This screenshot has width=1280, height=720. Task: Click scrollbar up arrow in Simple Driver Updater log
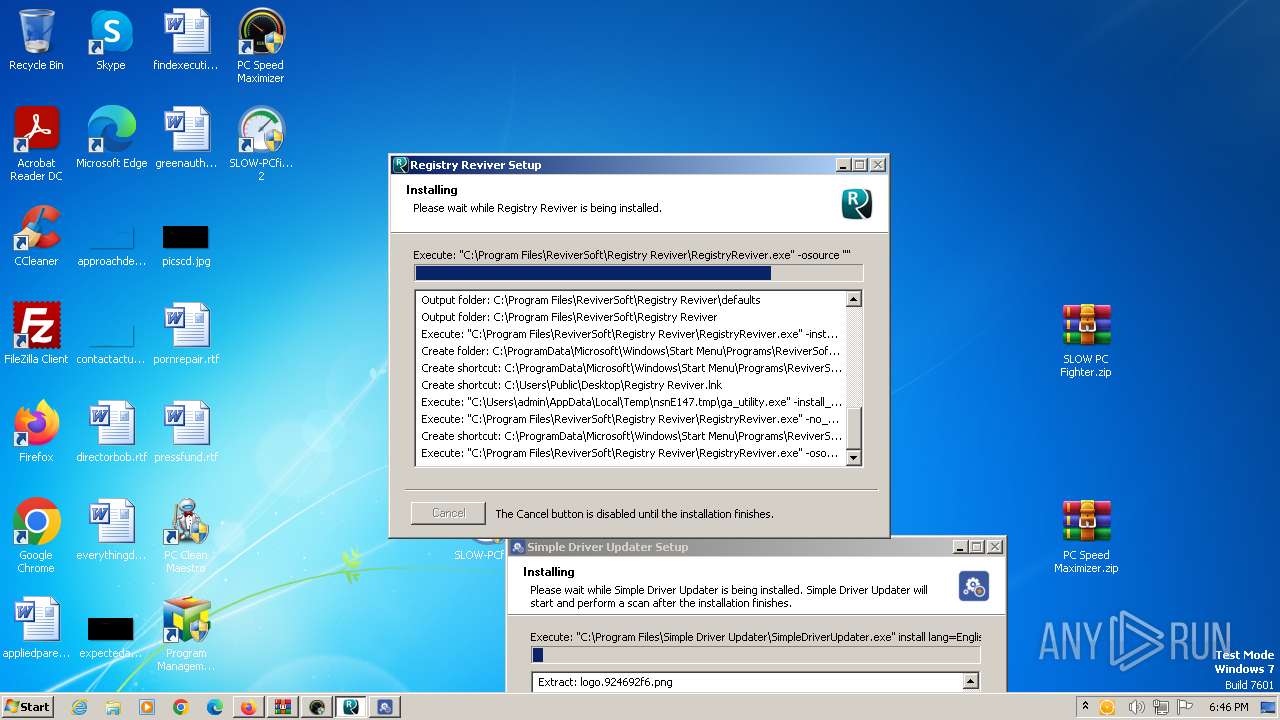tap(970, 682)
